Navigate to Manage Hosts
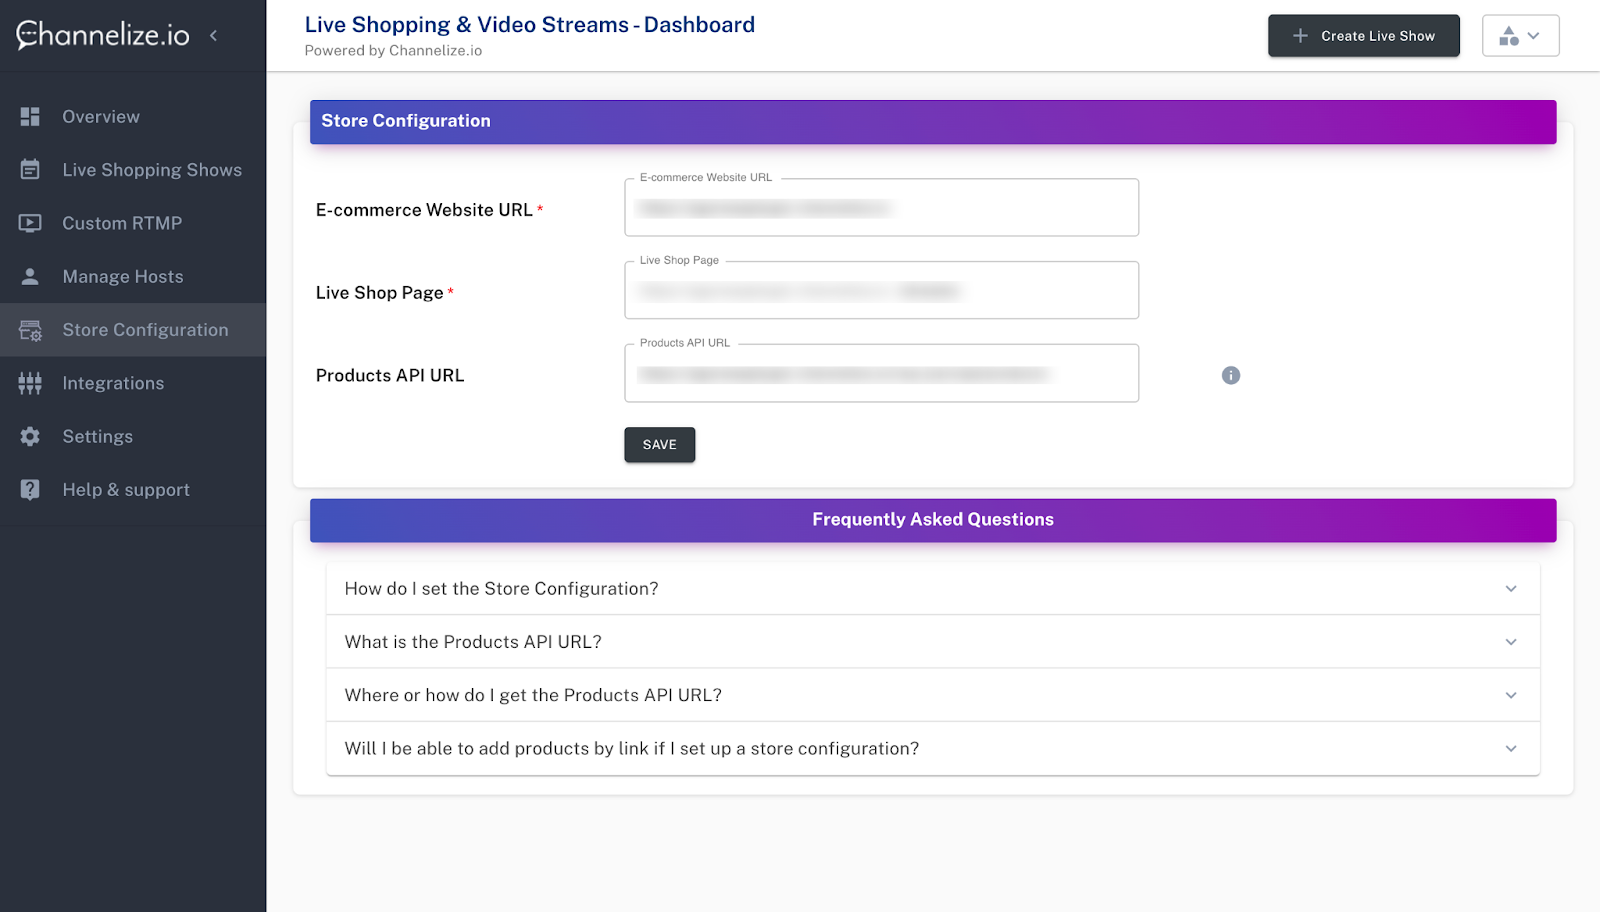The image size is (1600, 912). click(133, 277)
